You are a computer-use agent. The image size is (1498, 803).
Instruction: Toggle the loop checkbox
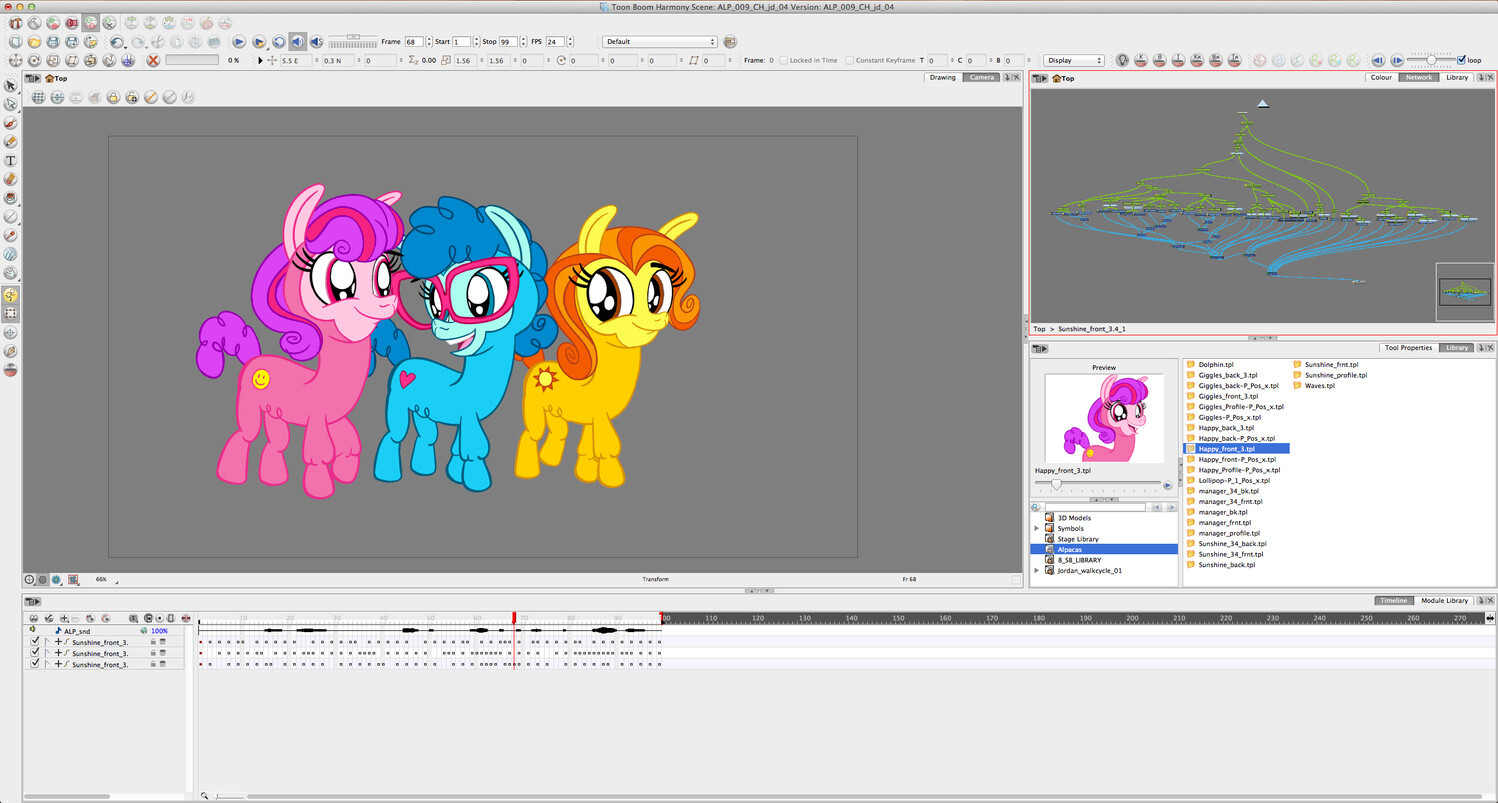1462,60
